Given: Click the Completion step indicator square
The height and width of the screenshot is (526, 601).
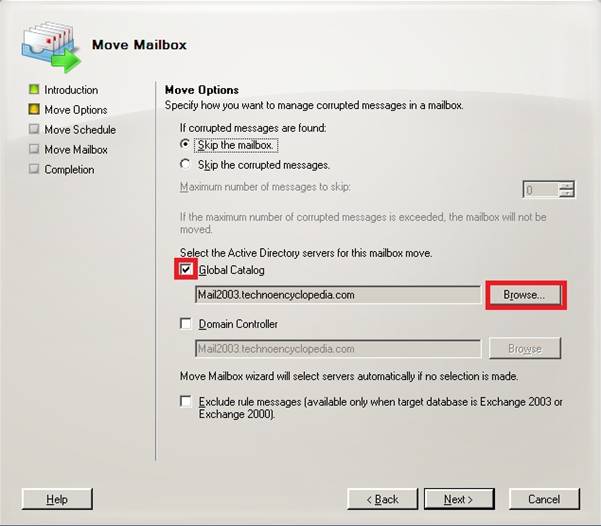Looking at the screenshot, I should pos(34,169).
